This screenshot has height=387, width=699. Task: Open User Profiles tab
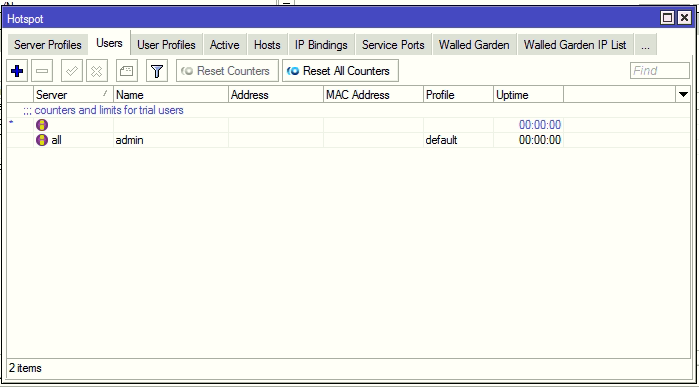(x=166, y=45)
